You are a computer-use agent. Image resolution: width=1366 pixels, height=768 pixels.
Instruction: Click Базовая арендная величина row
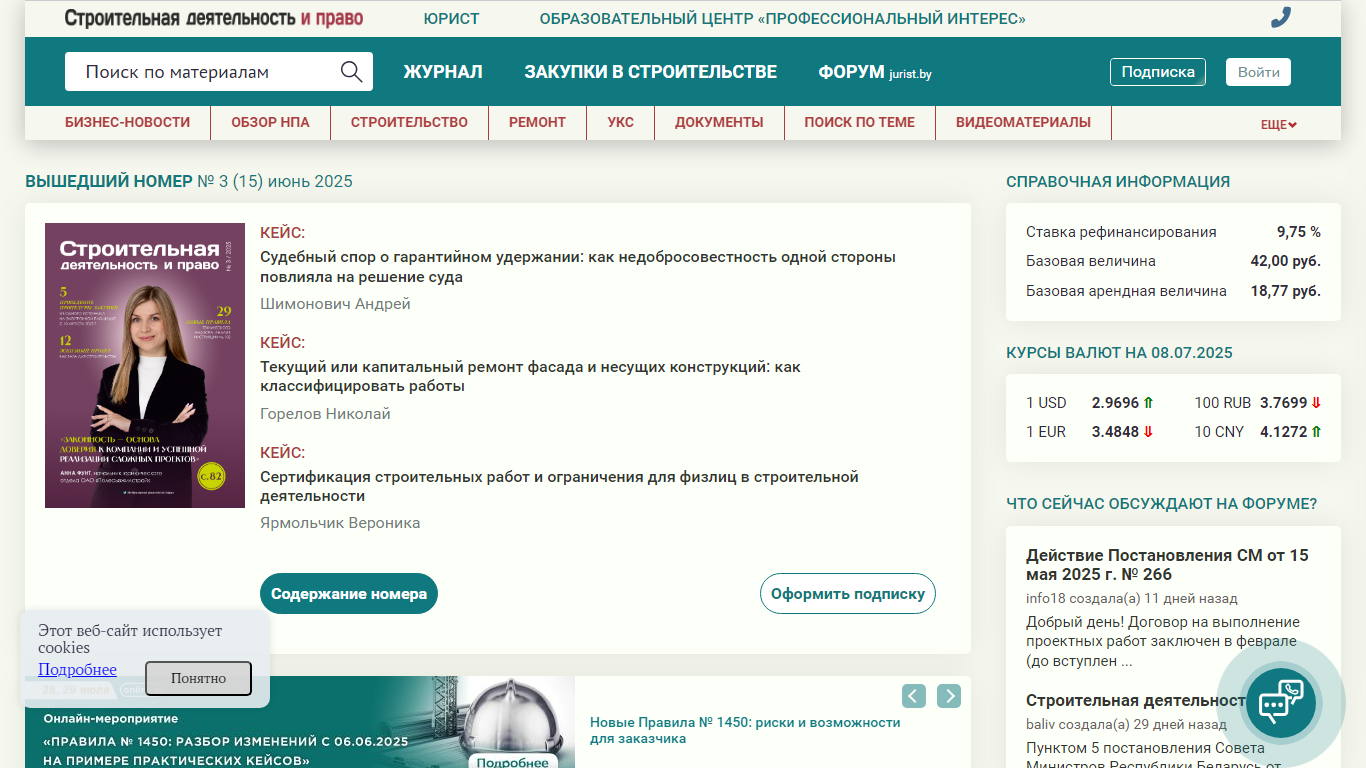[x=1173, y=291]
